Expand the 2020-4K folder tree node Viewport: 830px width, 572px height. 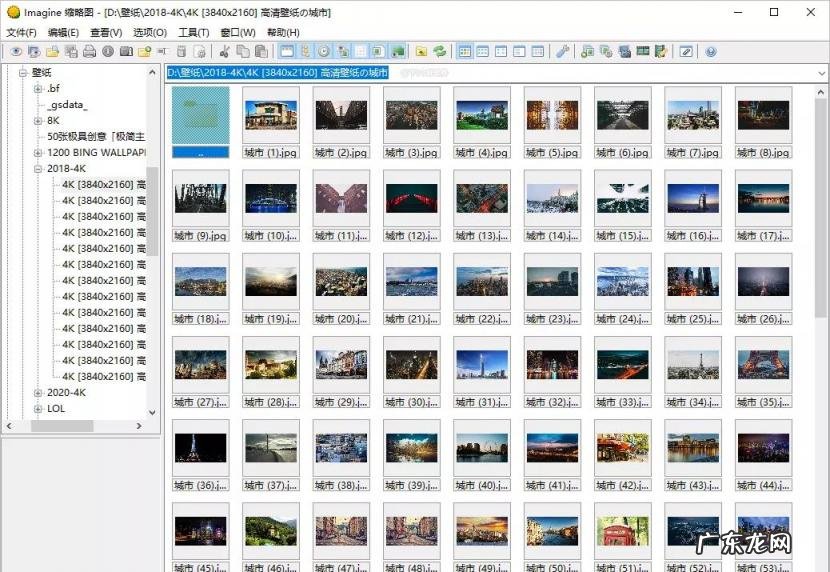38,393
